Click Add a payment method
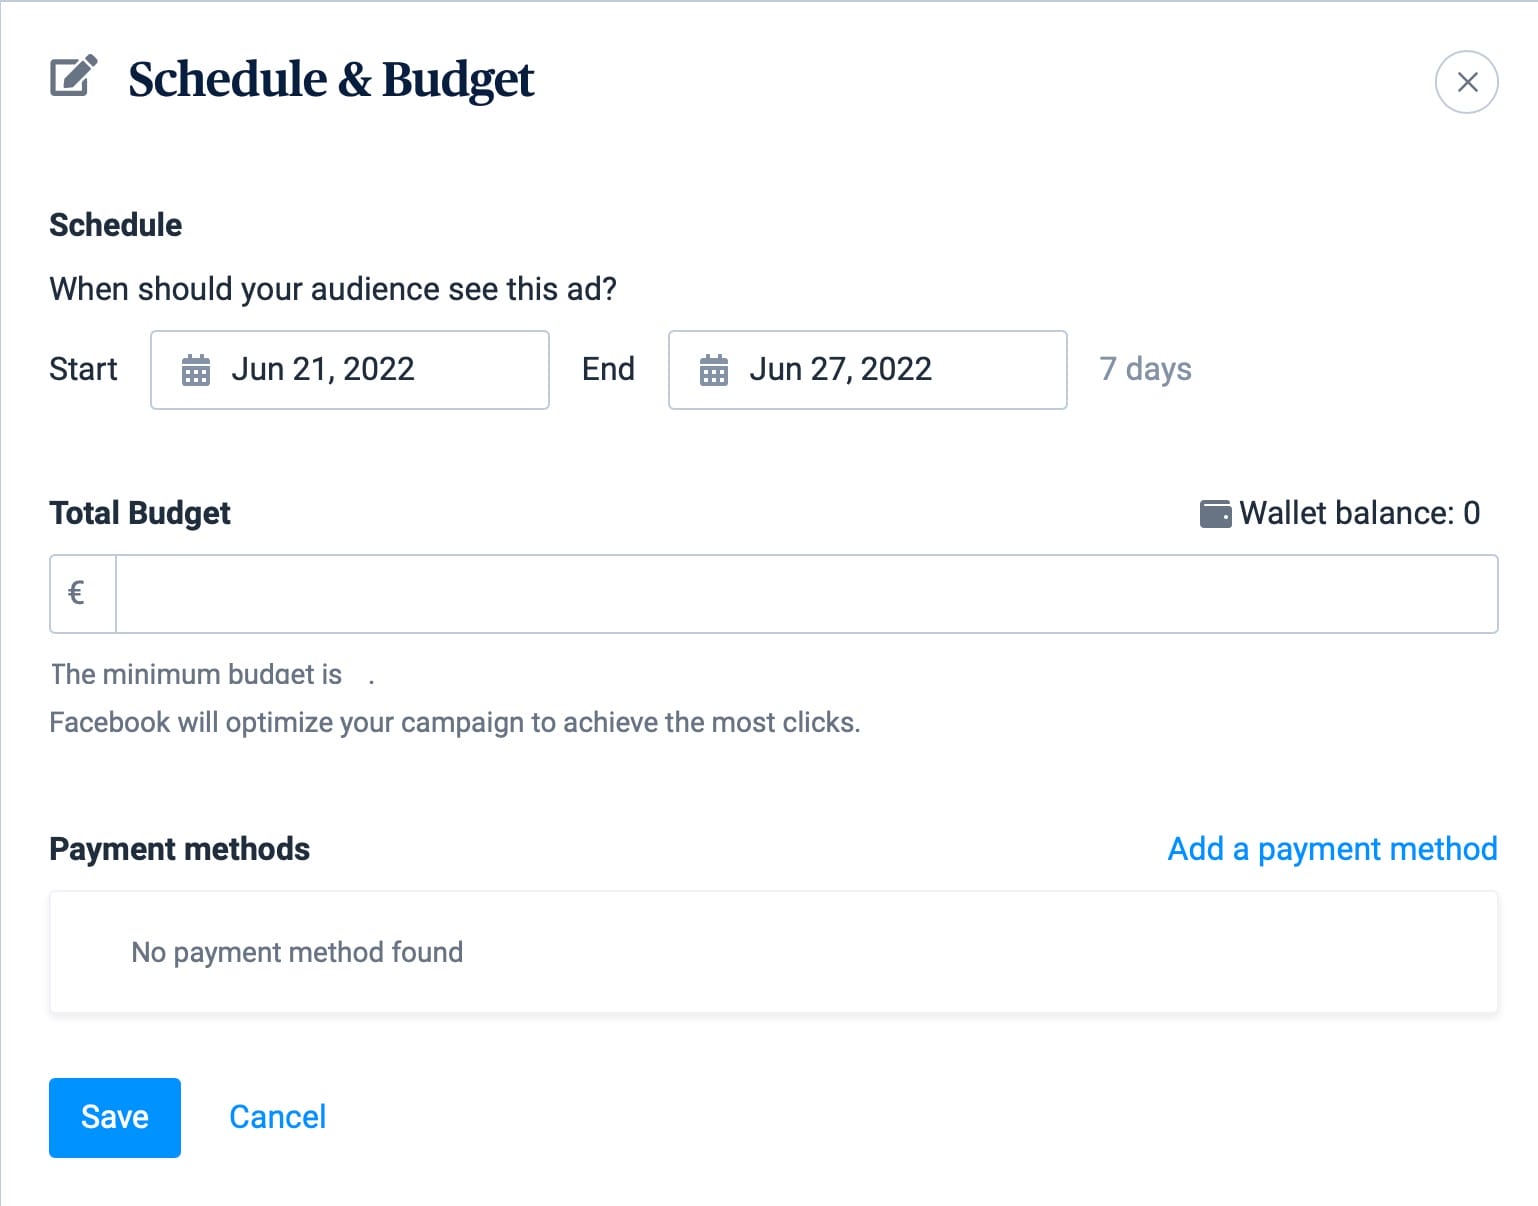 tap(1331, 849)
